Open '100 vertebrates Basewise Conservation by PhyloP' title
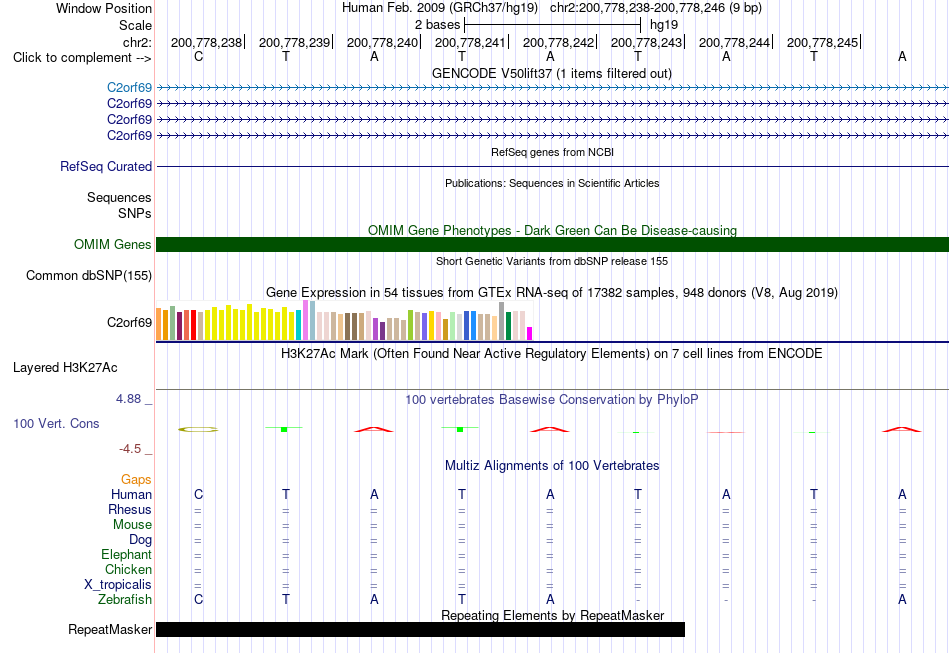Screen dimensions: 950x653 click(x=552, y=400)
